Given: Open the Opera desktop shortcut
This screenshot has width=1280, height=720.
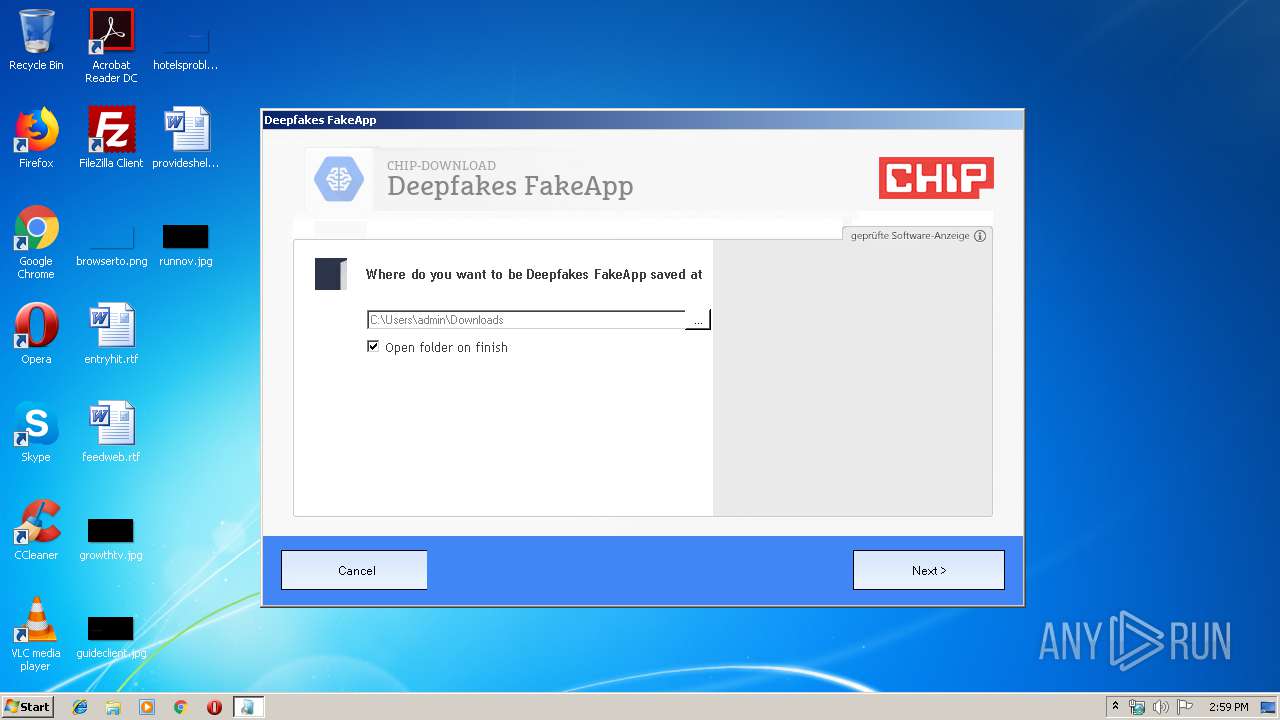Looking at the screenshot, I should pyautogui.click(x=36, y=334).
